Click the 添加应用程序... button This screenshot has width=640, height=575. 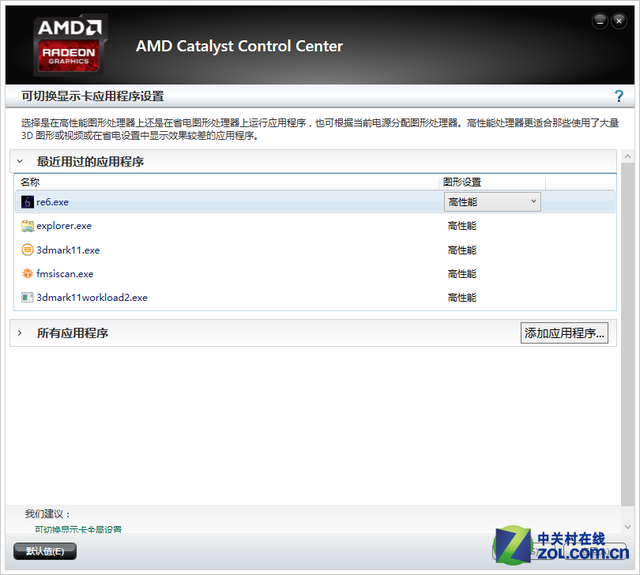[564, 333]
